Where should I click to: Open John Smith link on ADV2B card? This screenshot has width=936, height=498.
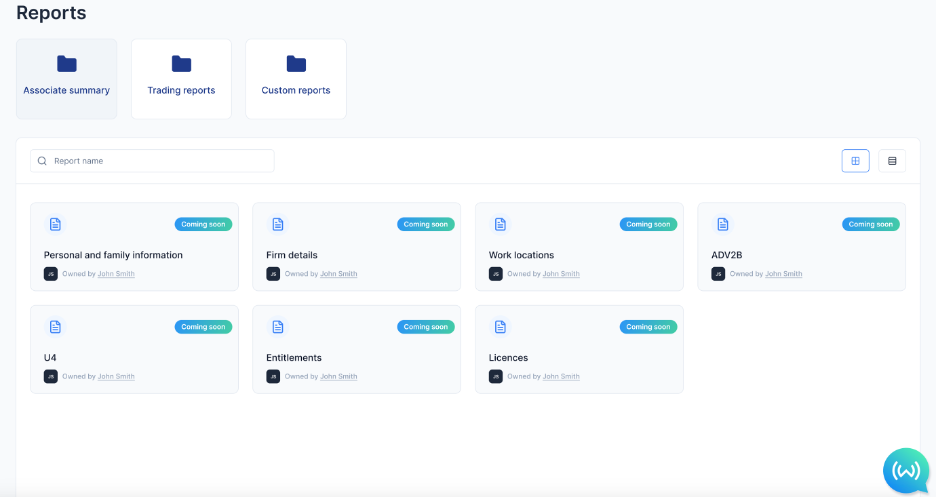[784, 273]
